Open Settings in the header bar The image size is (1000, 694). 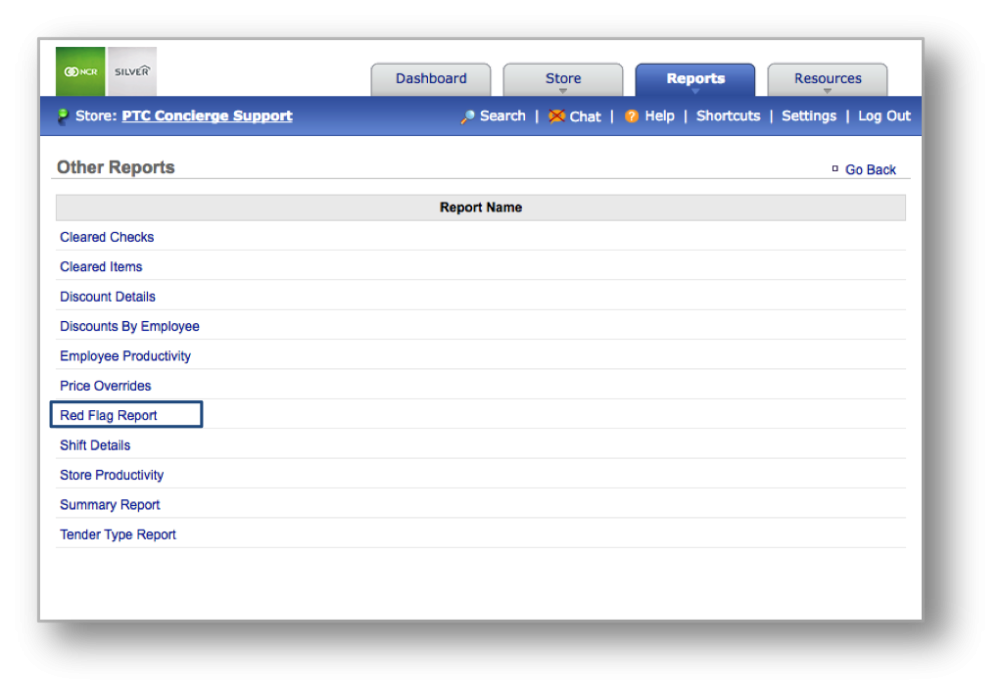click(x=809, y=116)
